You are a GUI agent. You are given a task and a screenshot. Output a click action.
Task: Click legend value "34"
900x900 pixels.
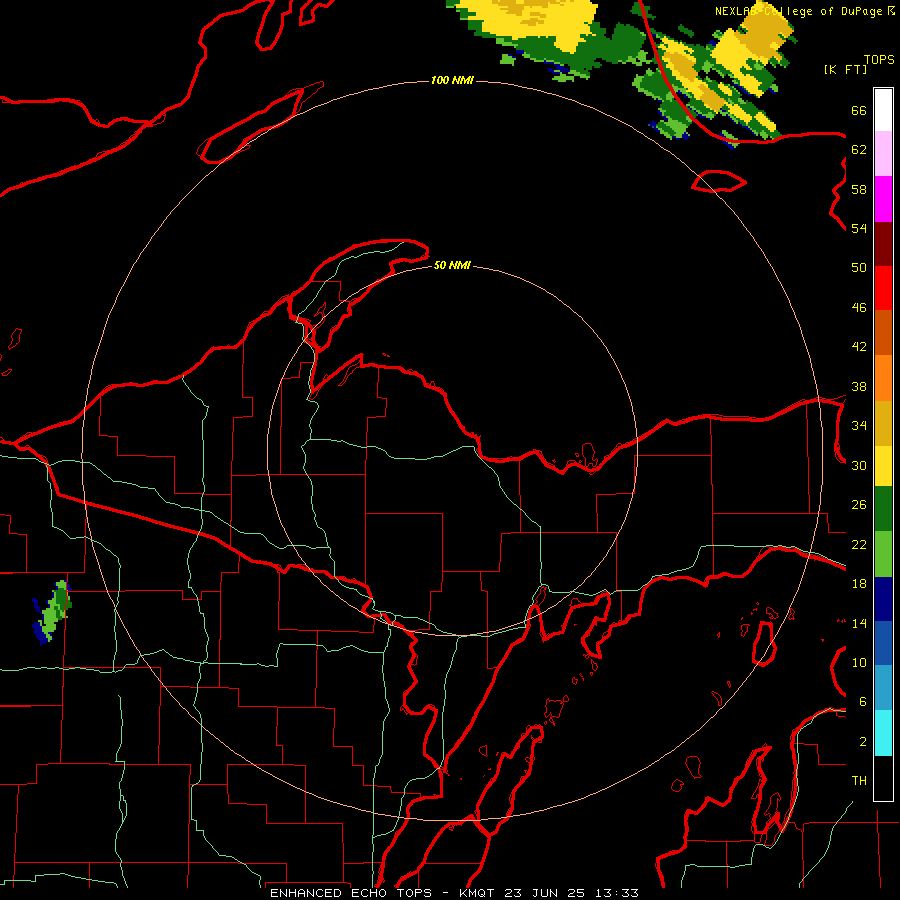pyautogui.click(x=859, y=426)
